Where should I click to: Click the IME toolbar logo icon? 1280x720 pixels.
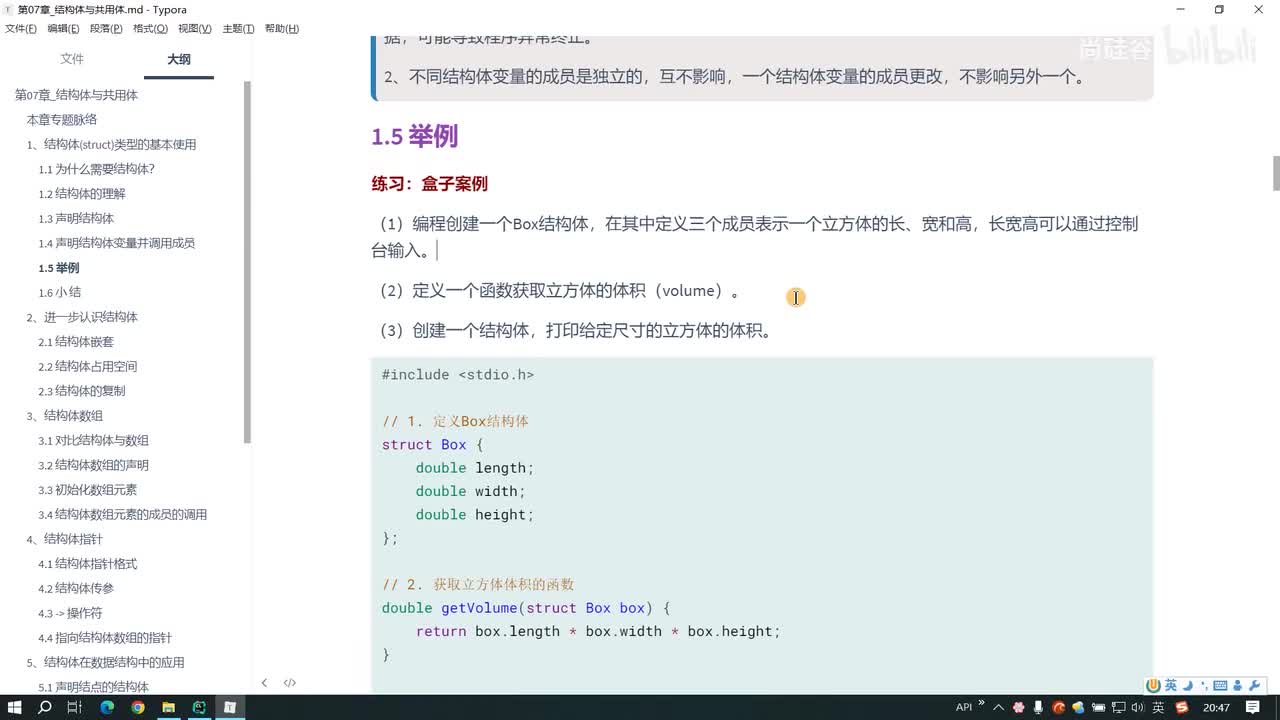pos(1154,685)
